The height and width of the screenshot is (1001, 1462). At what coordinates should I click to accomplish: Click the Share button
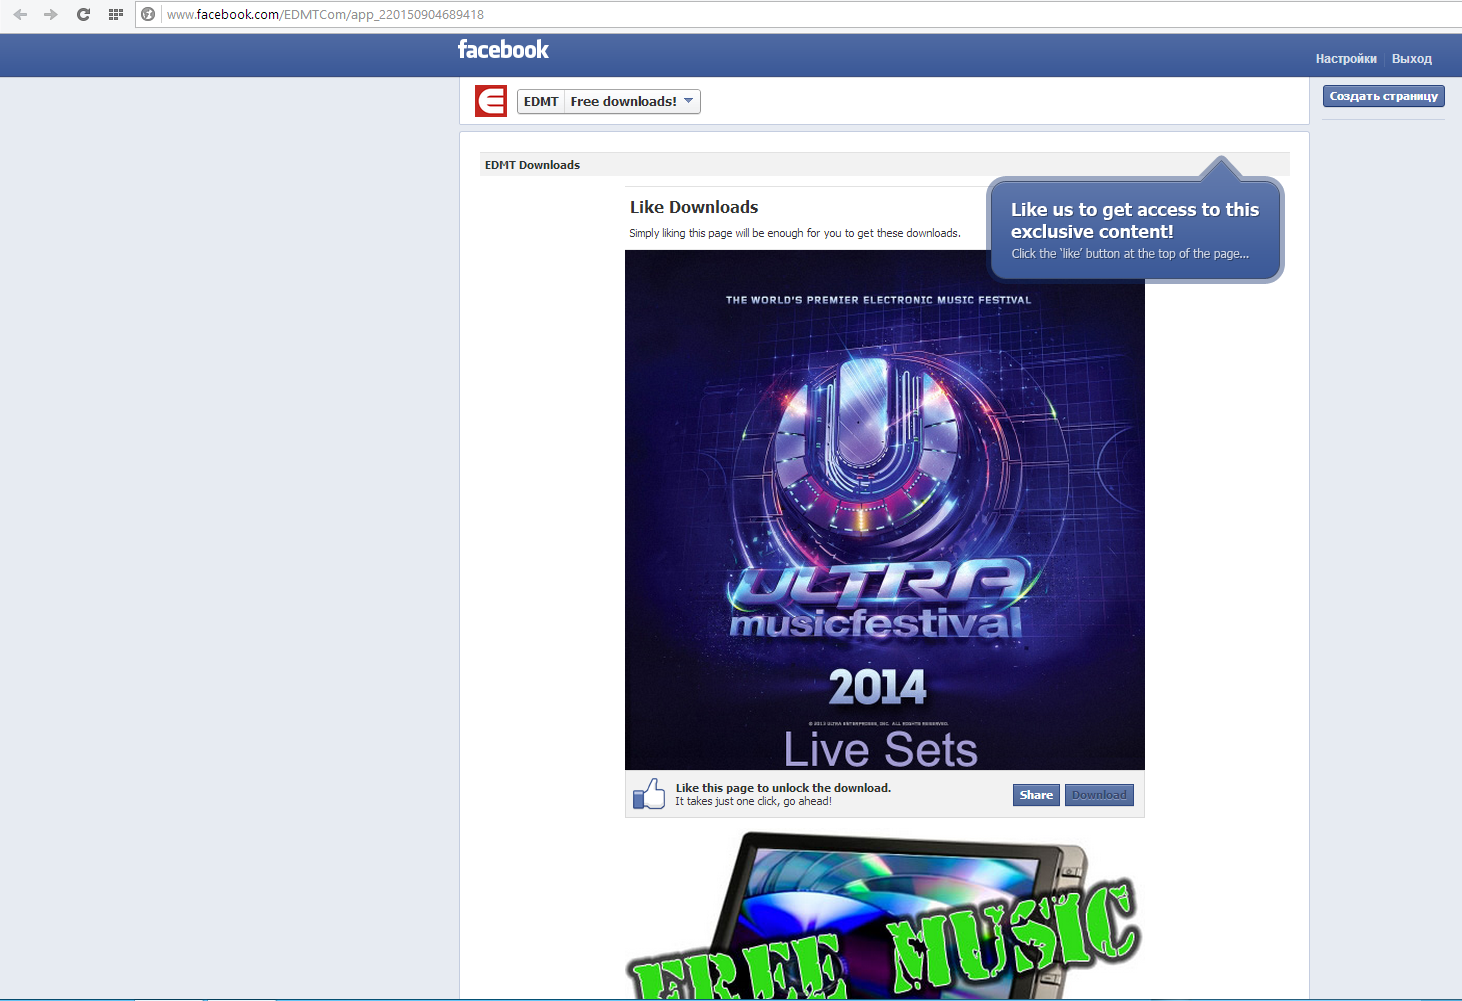pyautogui.click(x=1036, y=795)
